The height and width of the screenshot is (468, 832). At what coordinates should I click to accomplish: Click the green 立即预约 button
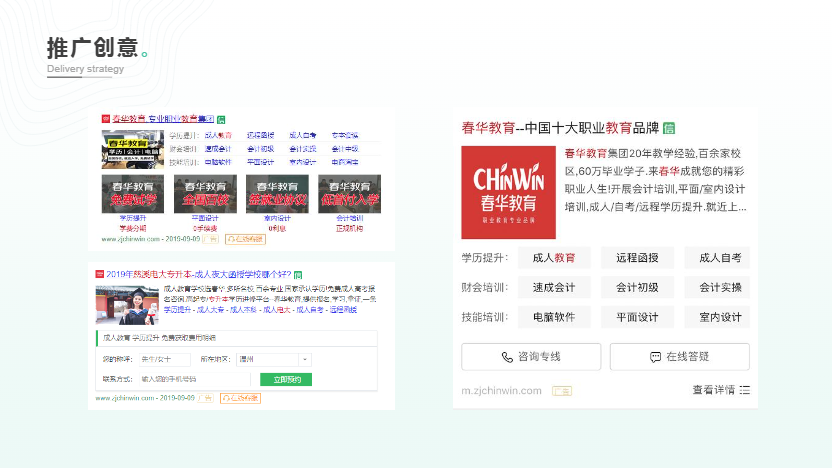click(286, 379)
